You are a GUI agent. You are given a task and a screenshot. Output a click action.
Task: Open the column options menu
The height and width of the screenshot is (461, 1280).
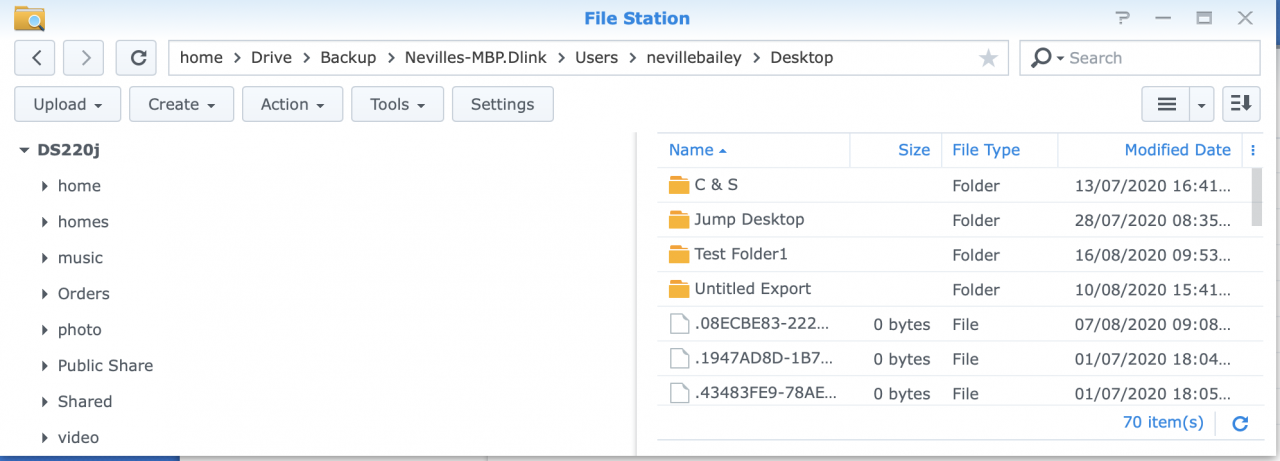pyautogui.click(x=1252, y=150)
